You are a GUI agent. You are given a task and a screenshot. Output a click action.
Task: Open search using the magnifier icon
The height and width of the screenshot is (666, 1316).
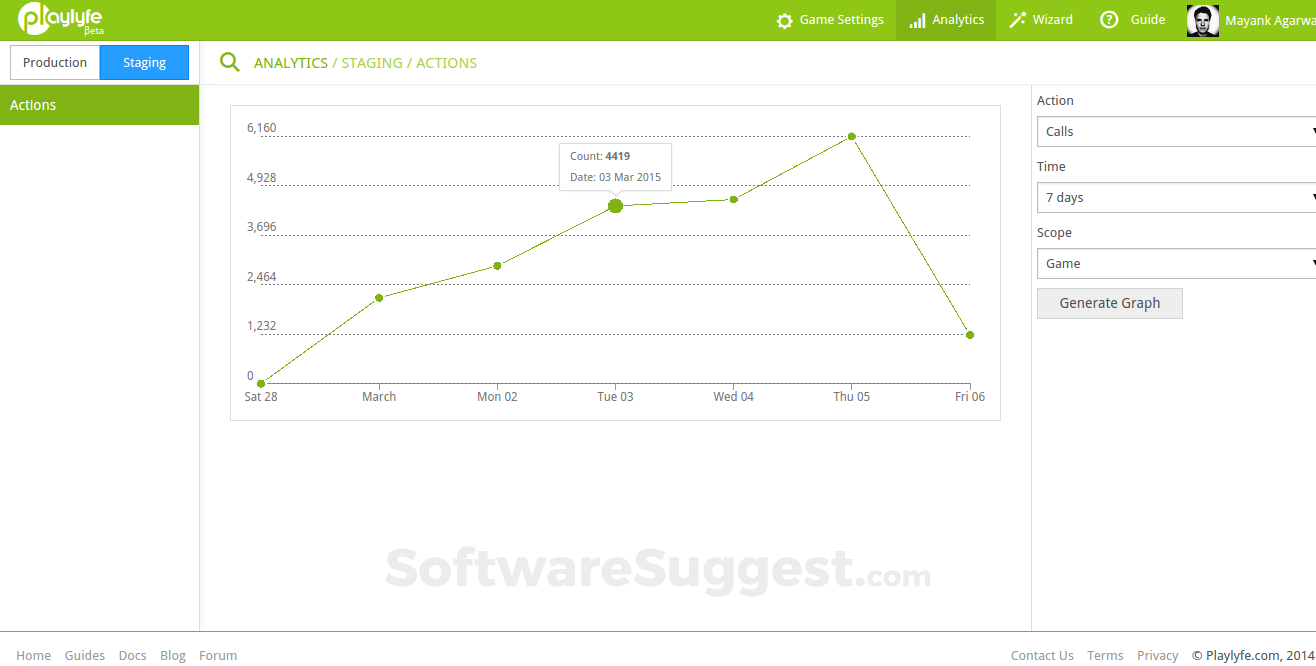pyautogui.click(x=229, y=62)
